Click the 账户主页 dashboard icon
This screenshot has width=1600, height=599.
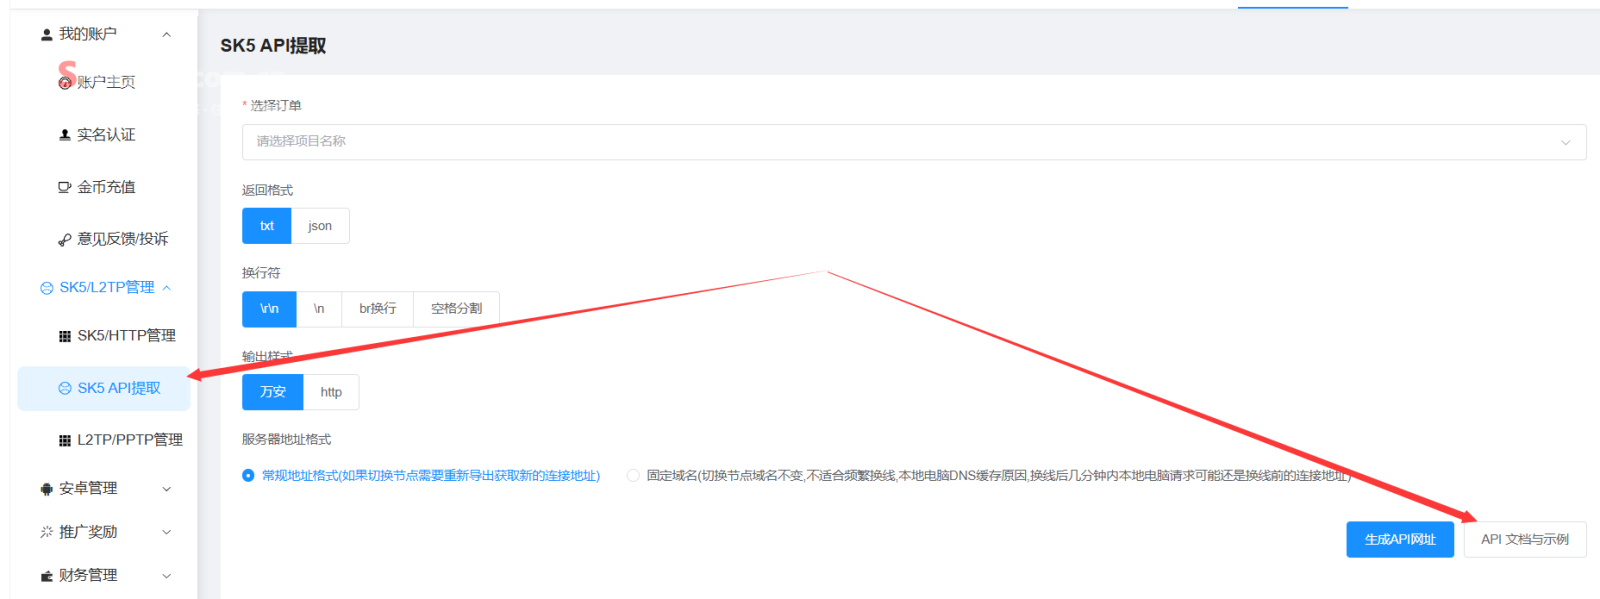coord(65,82)
